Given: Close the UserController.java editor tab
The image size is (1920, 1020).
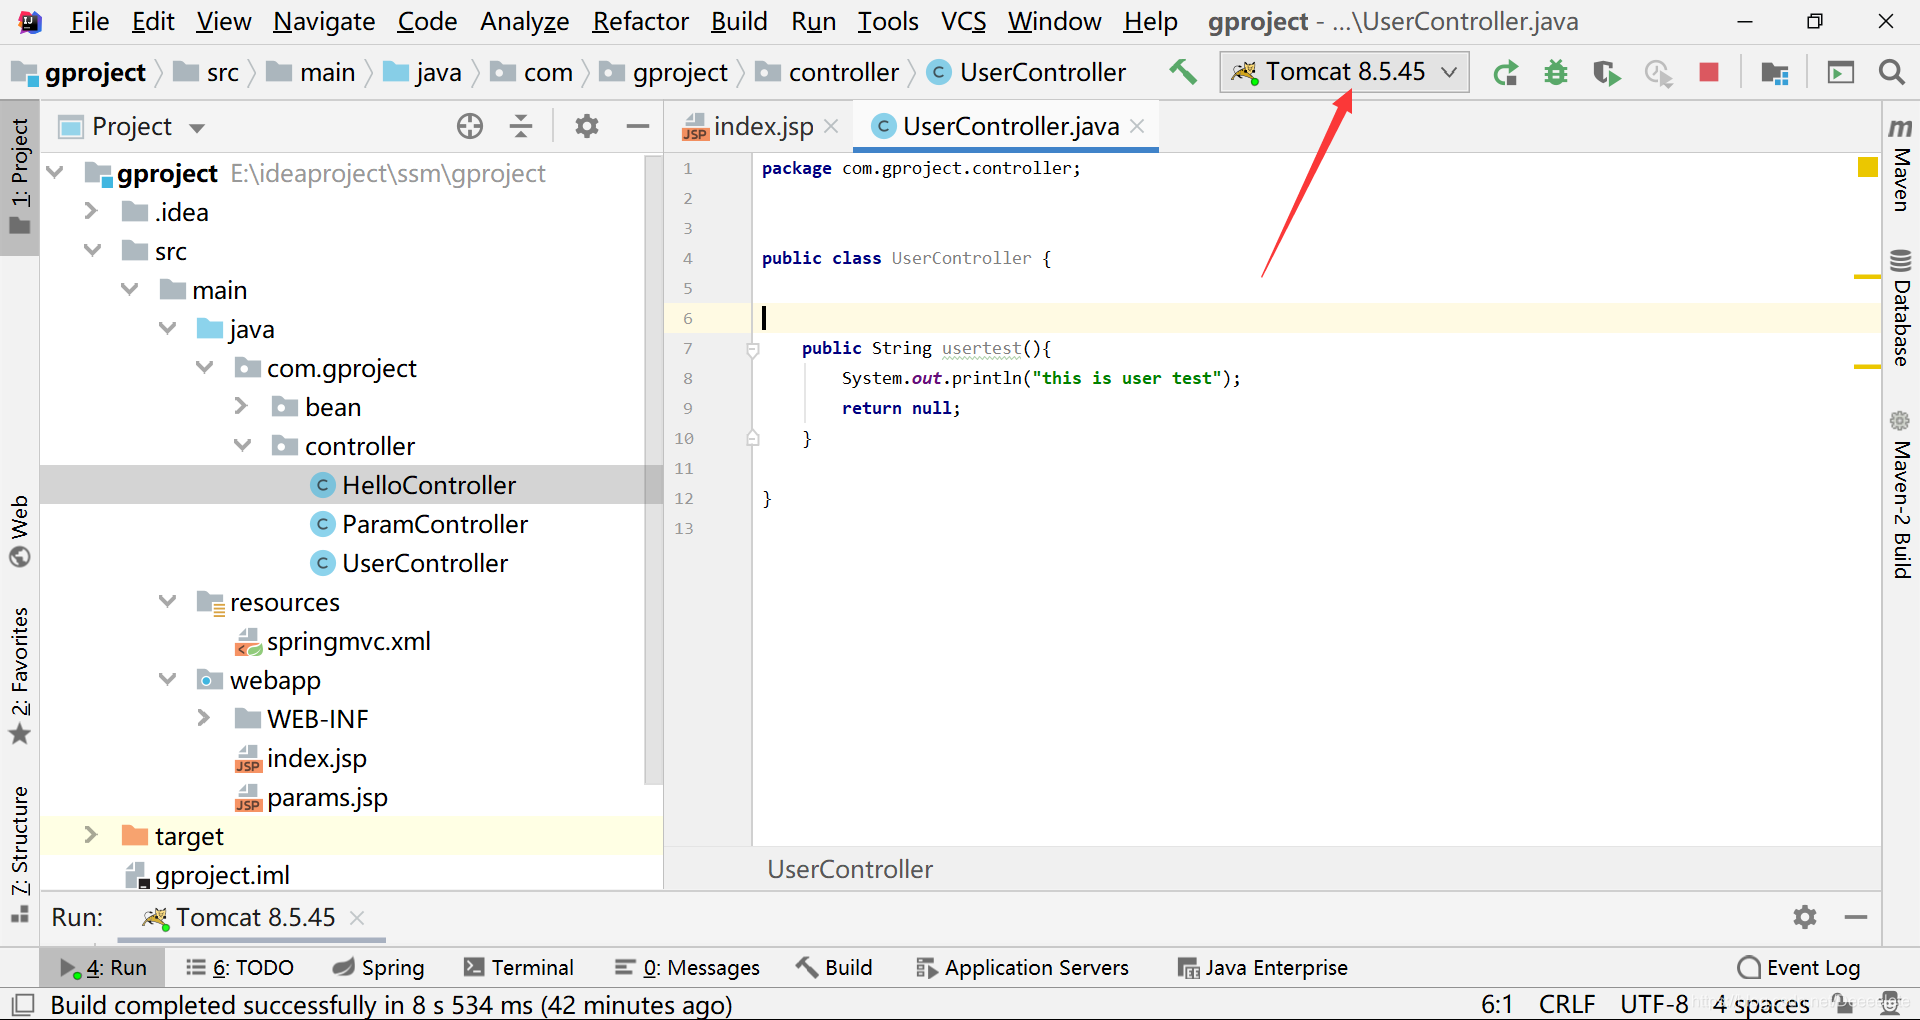Looking at the screenshot, I should tap(1137, 126).
